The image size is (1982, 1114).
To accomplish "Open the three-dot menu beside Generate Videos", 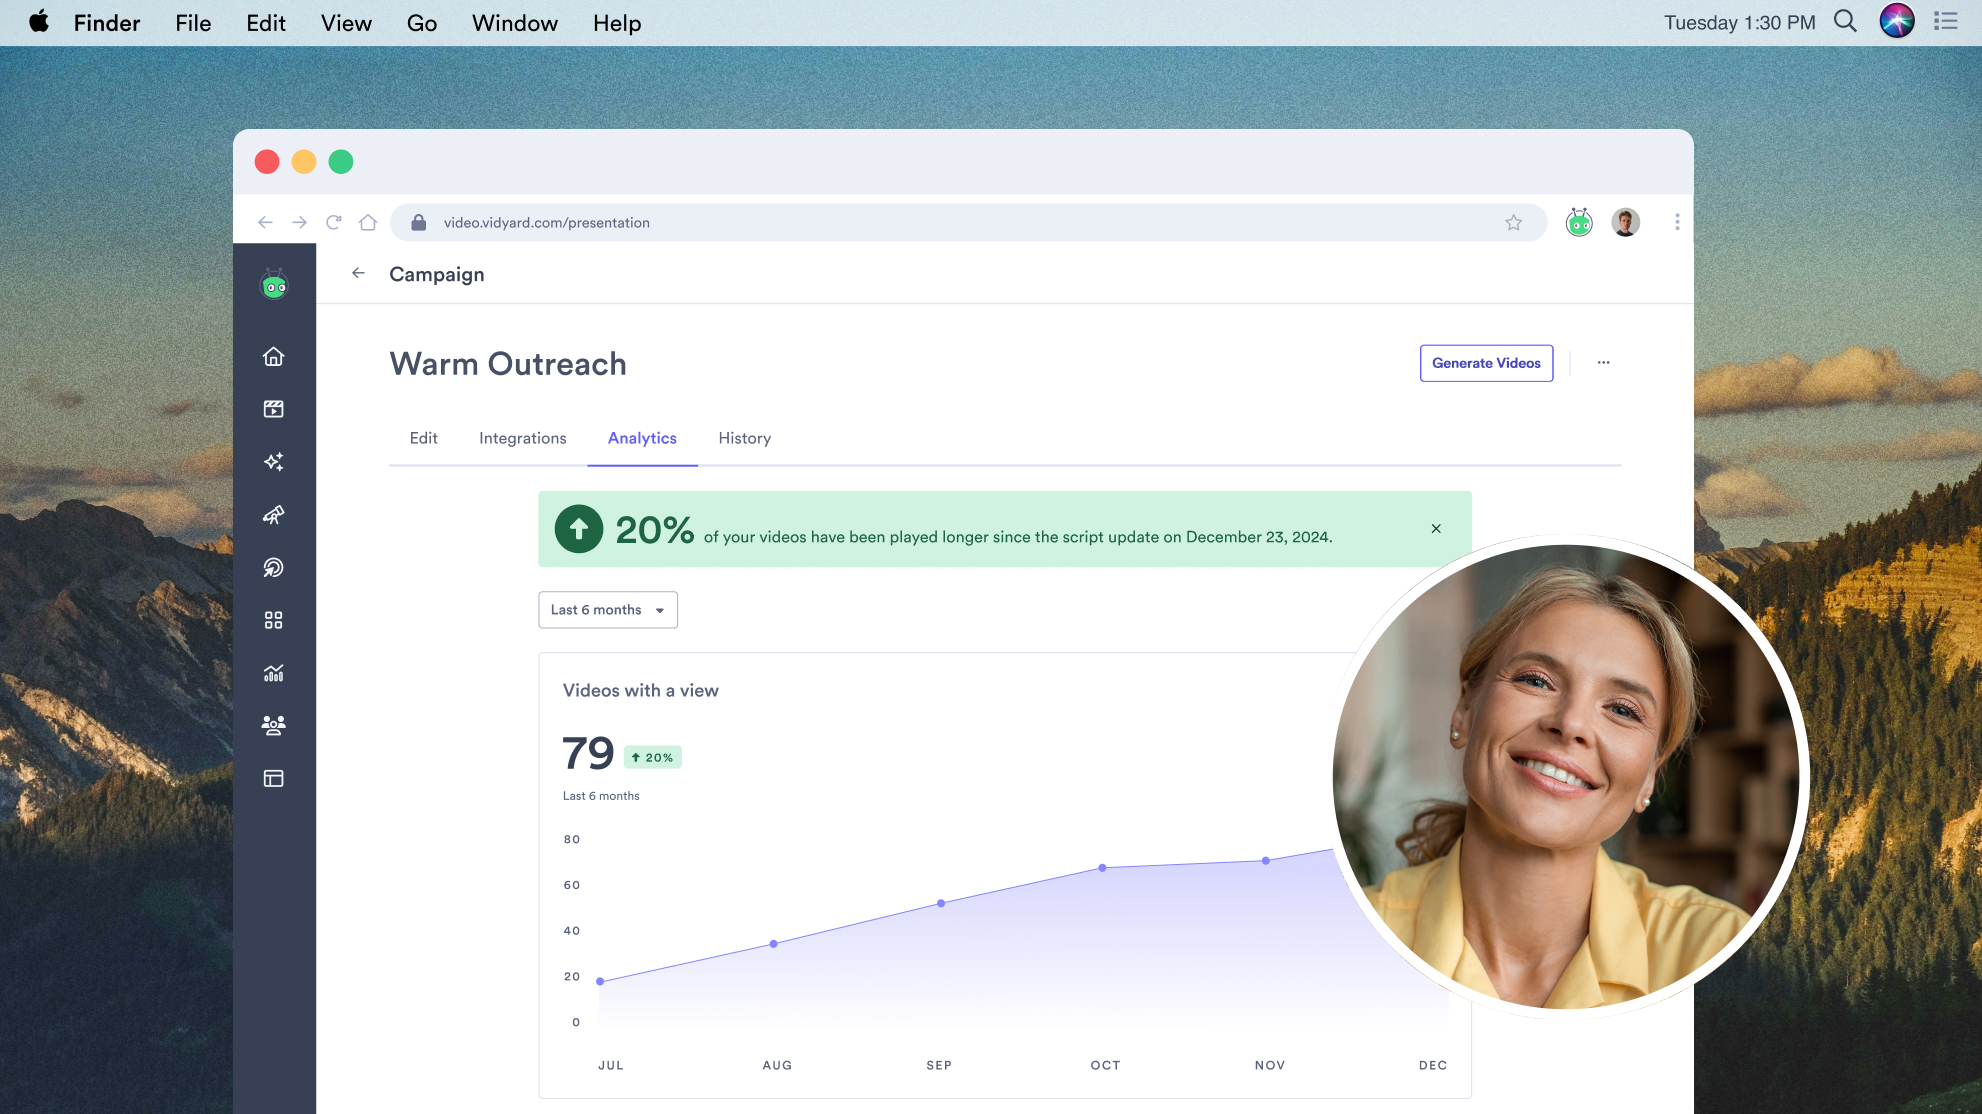I will pos(1603,363).
